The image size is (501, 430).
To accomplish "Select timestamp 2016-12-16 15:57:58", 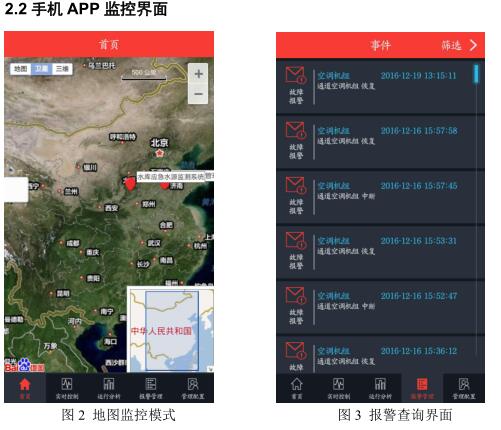I will (419, 131).
